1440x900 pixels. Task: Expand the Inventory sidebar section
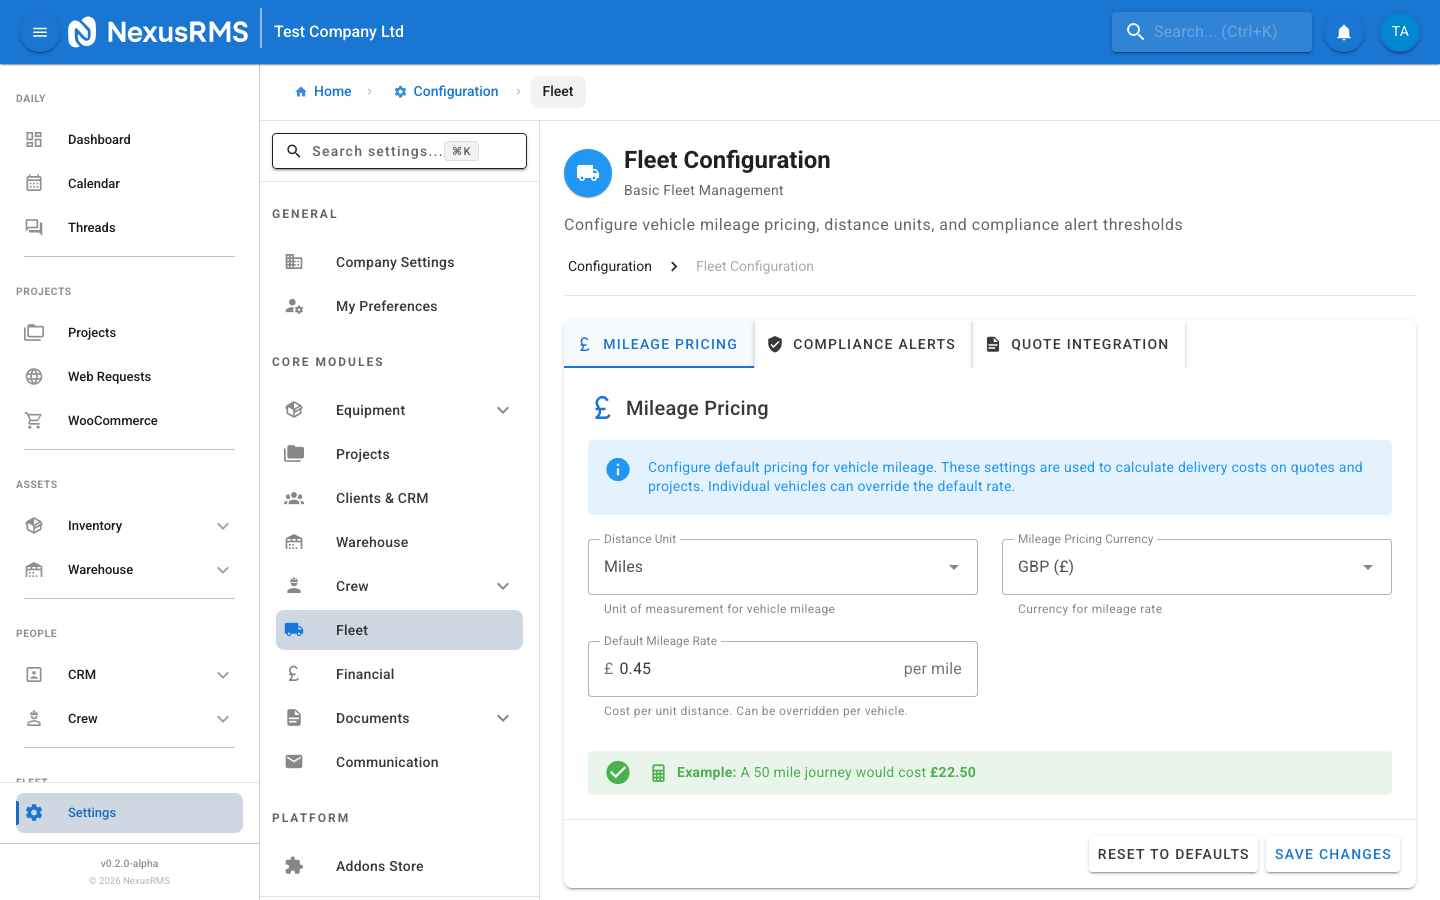click(222, 525)
